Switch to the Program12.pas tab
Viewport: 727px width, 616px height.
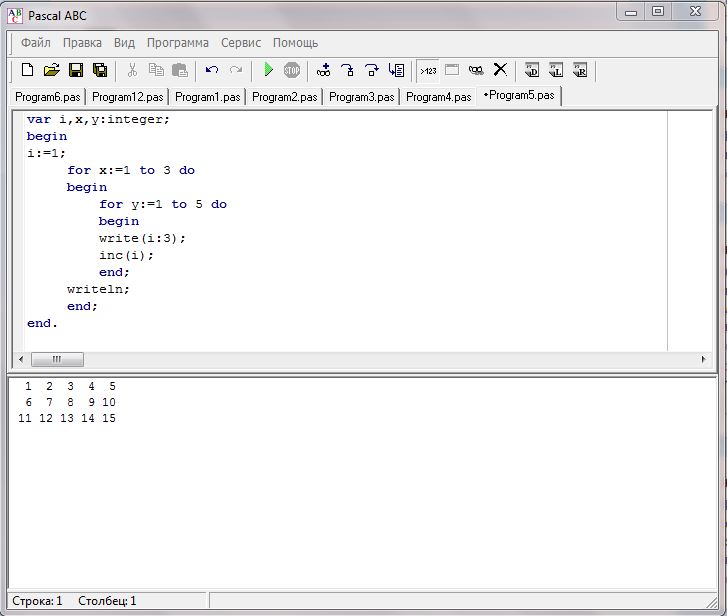[127, 97]
